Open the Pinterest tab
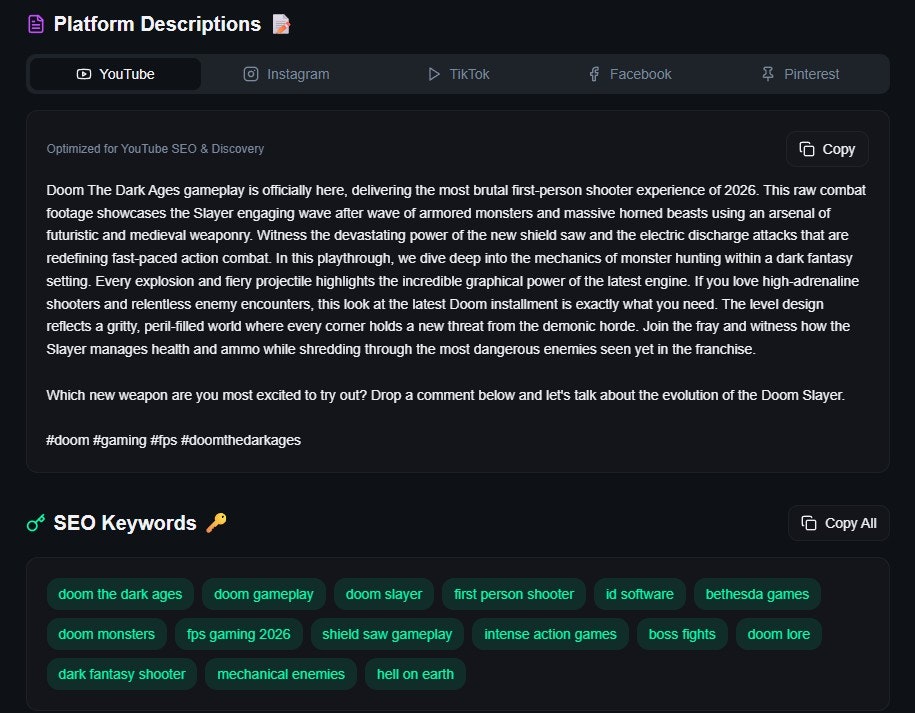Screen dimensions: 915x713 click(800, 74)
